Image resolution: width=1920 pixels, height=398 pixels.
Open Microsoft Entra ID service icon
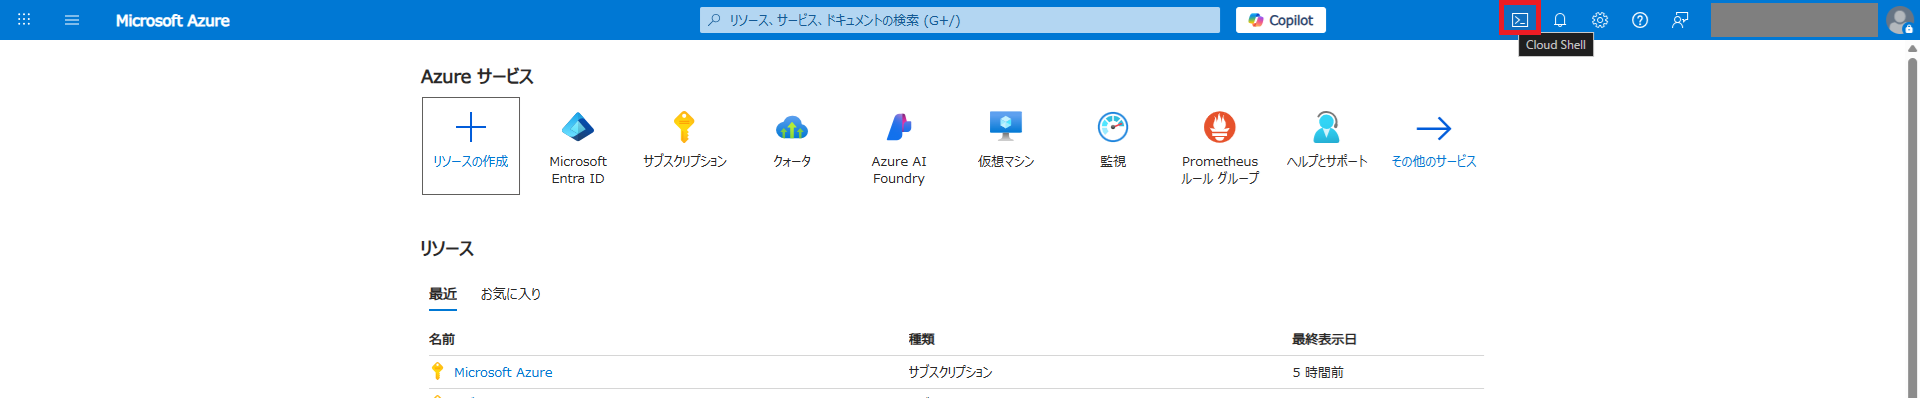578,127
